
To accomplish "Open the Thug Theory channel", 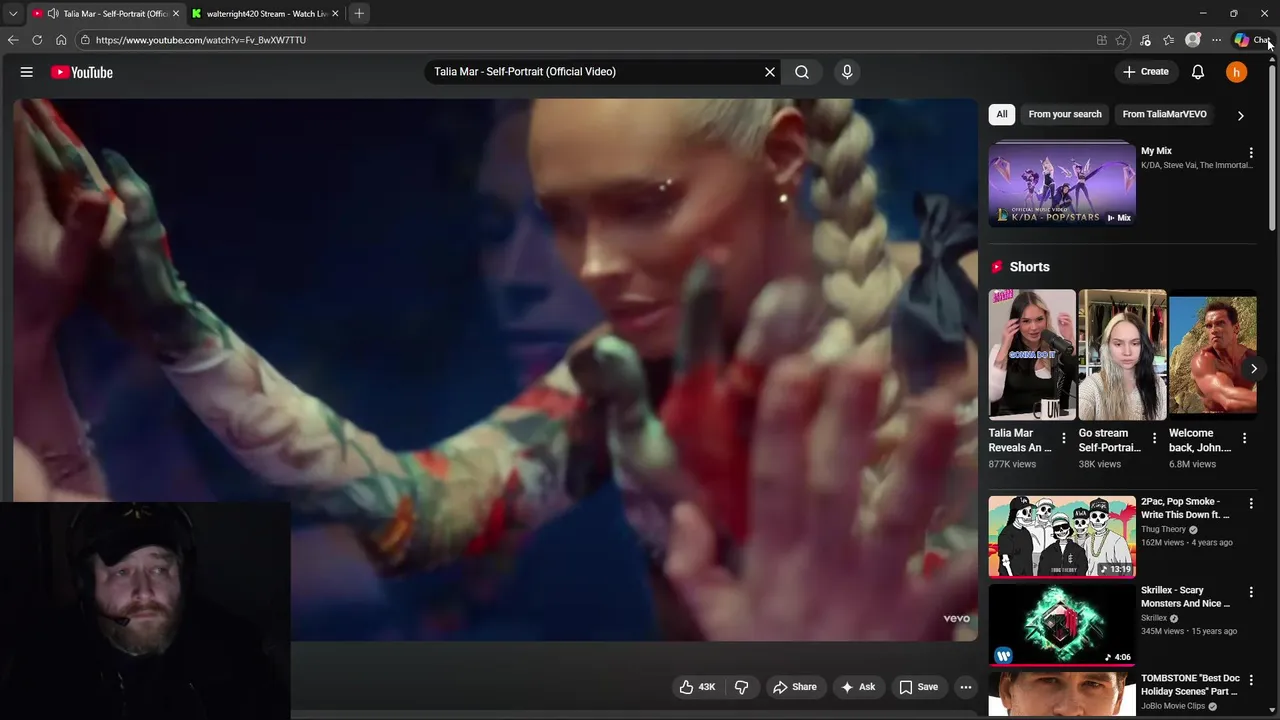I will click(1163, 529).
